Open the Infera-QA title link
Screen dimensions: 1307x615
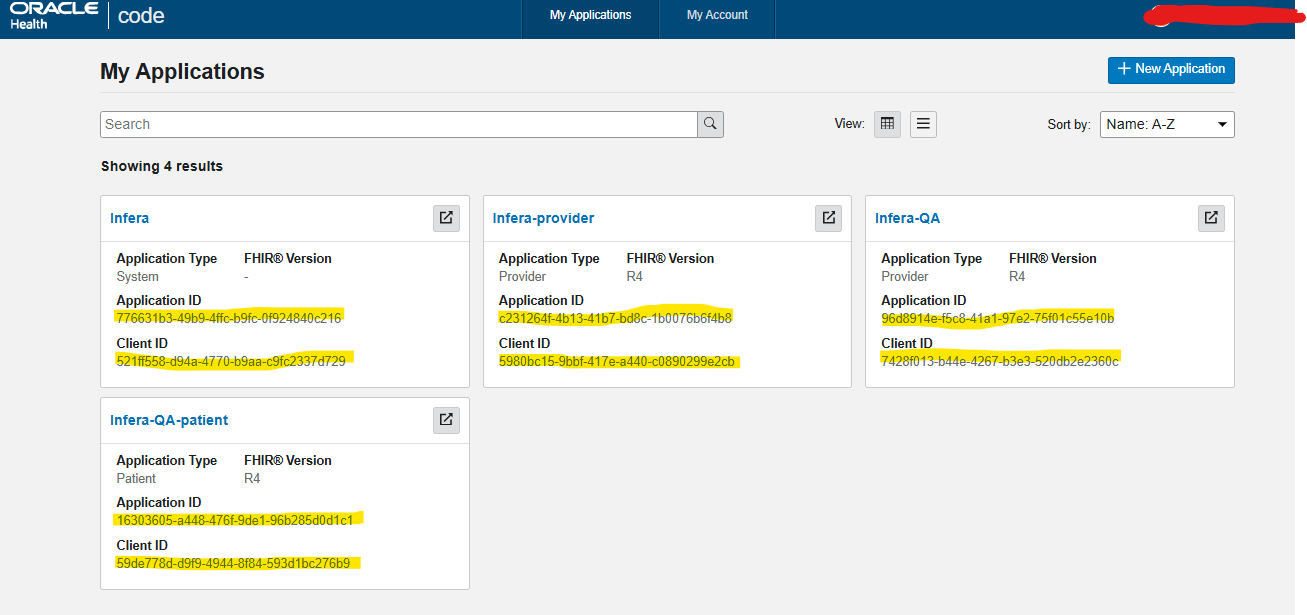point(907,218)
